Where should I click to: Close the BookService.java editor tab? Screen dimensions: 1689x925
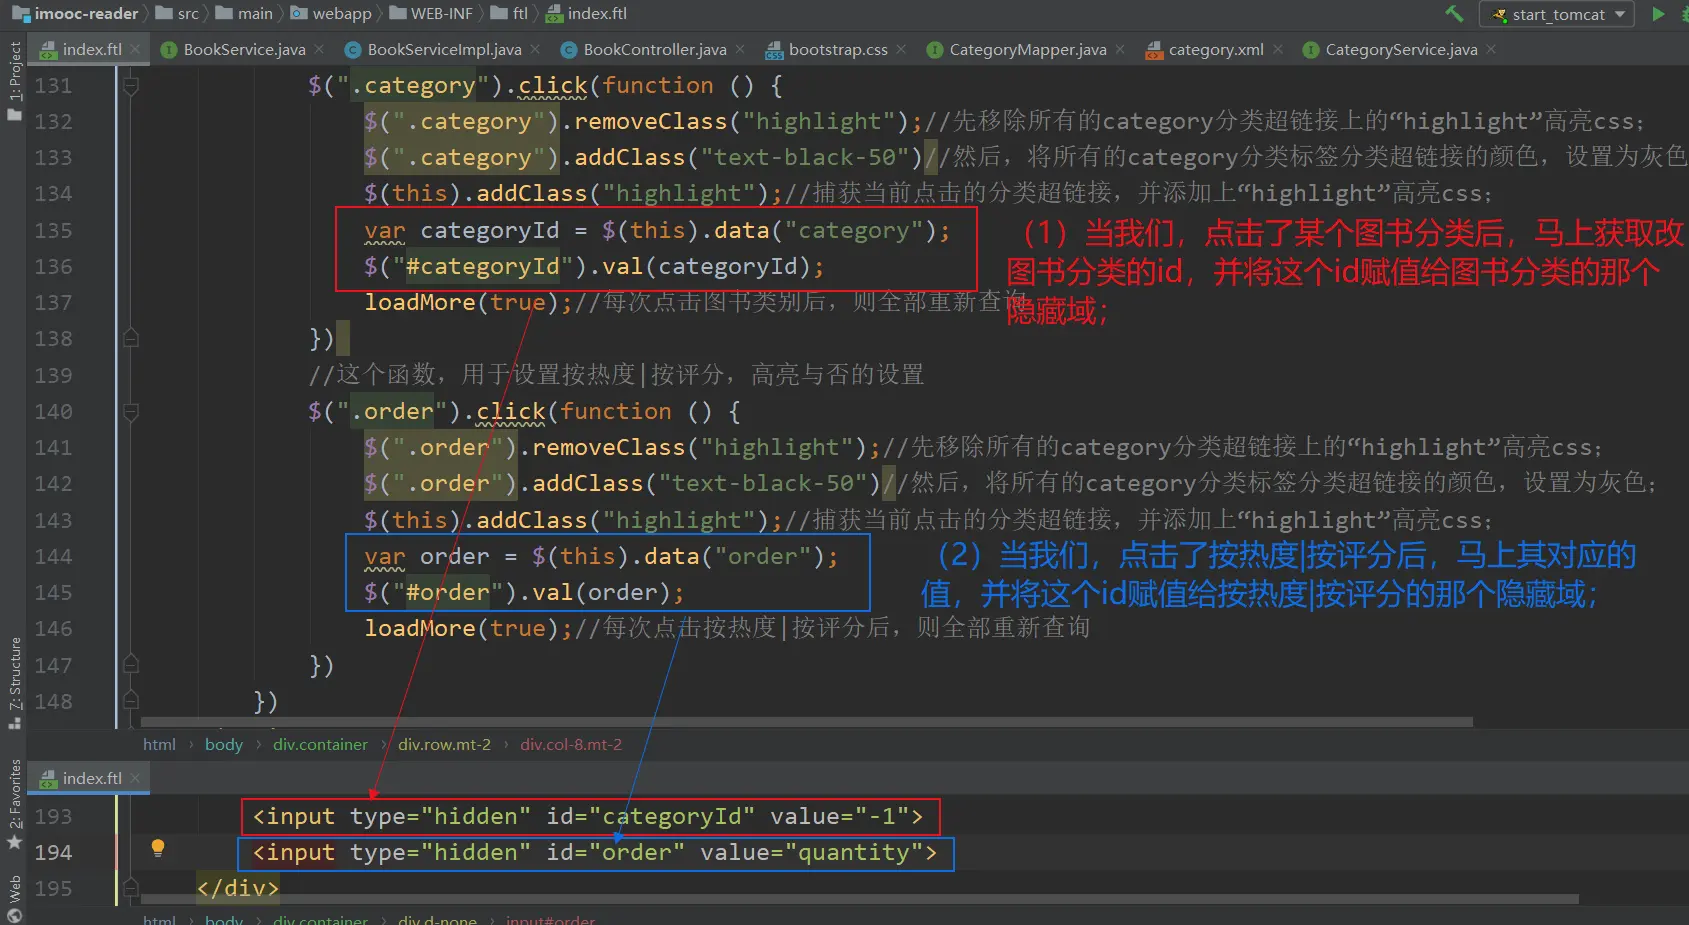pos(319,49)
